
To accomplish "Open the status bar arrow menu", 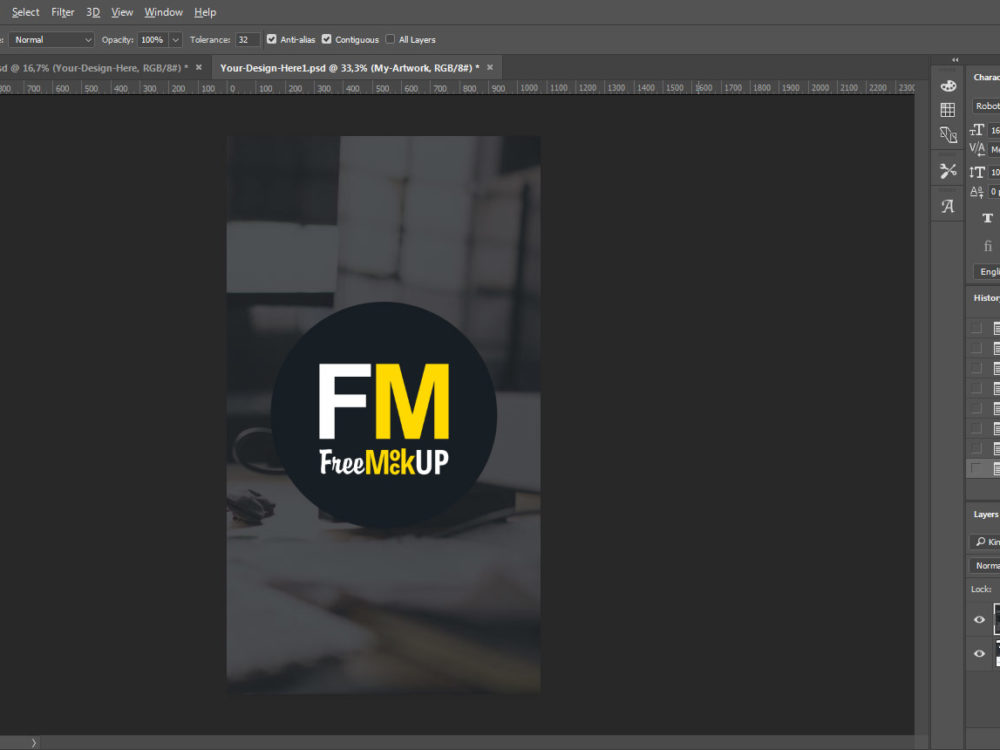I will tap(34, 743).
